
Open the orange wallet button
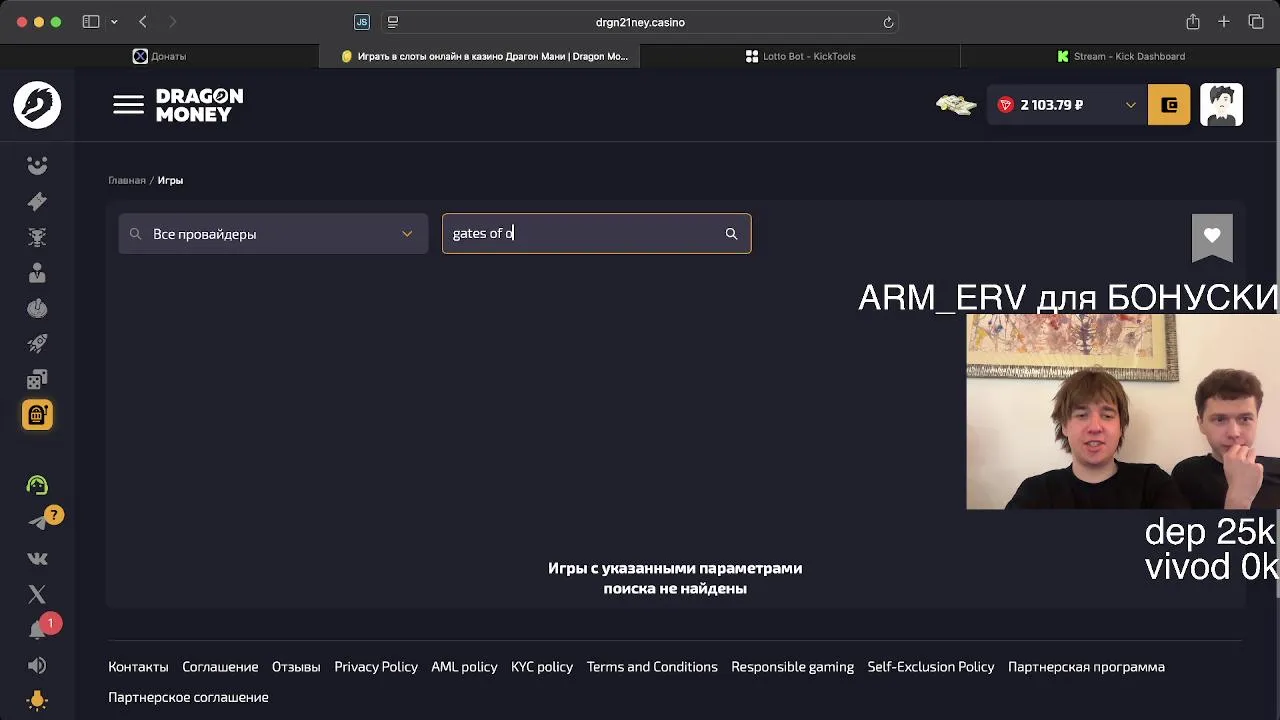pyautogui.click(x=1169, y=105)
